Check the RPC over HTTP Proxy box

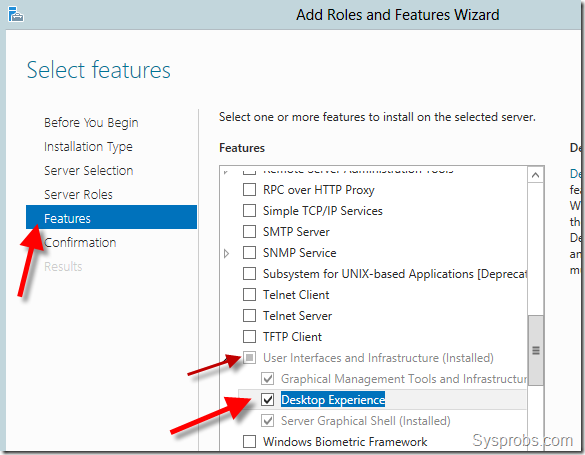point(249,189)
